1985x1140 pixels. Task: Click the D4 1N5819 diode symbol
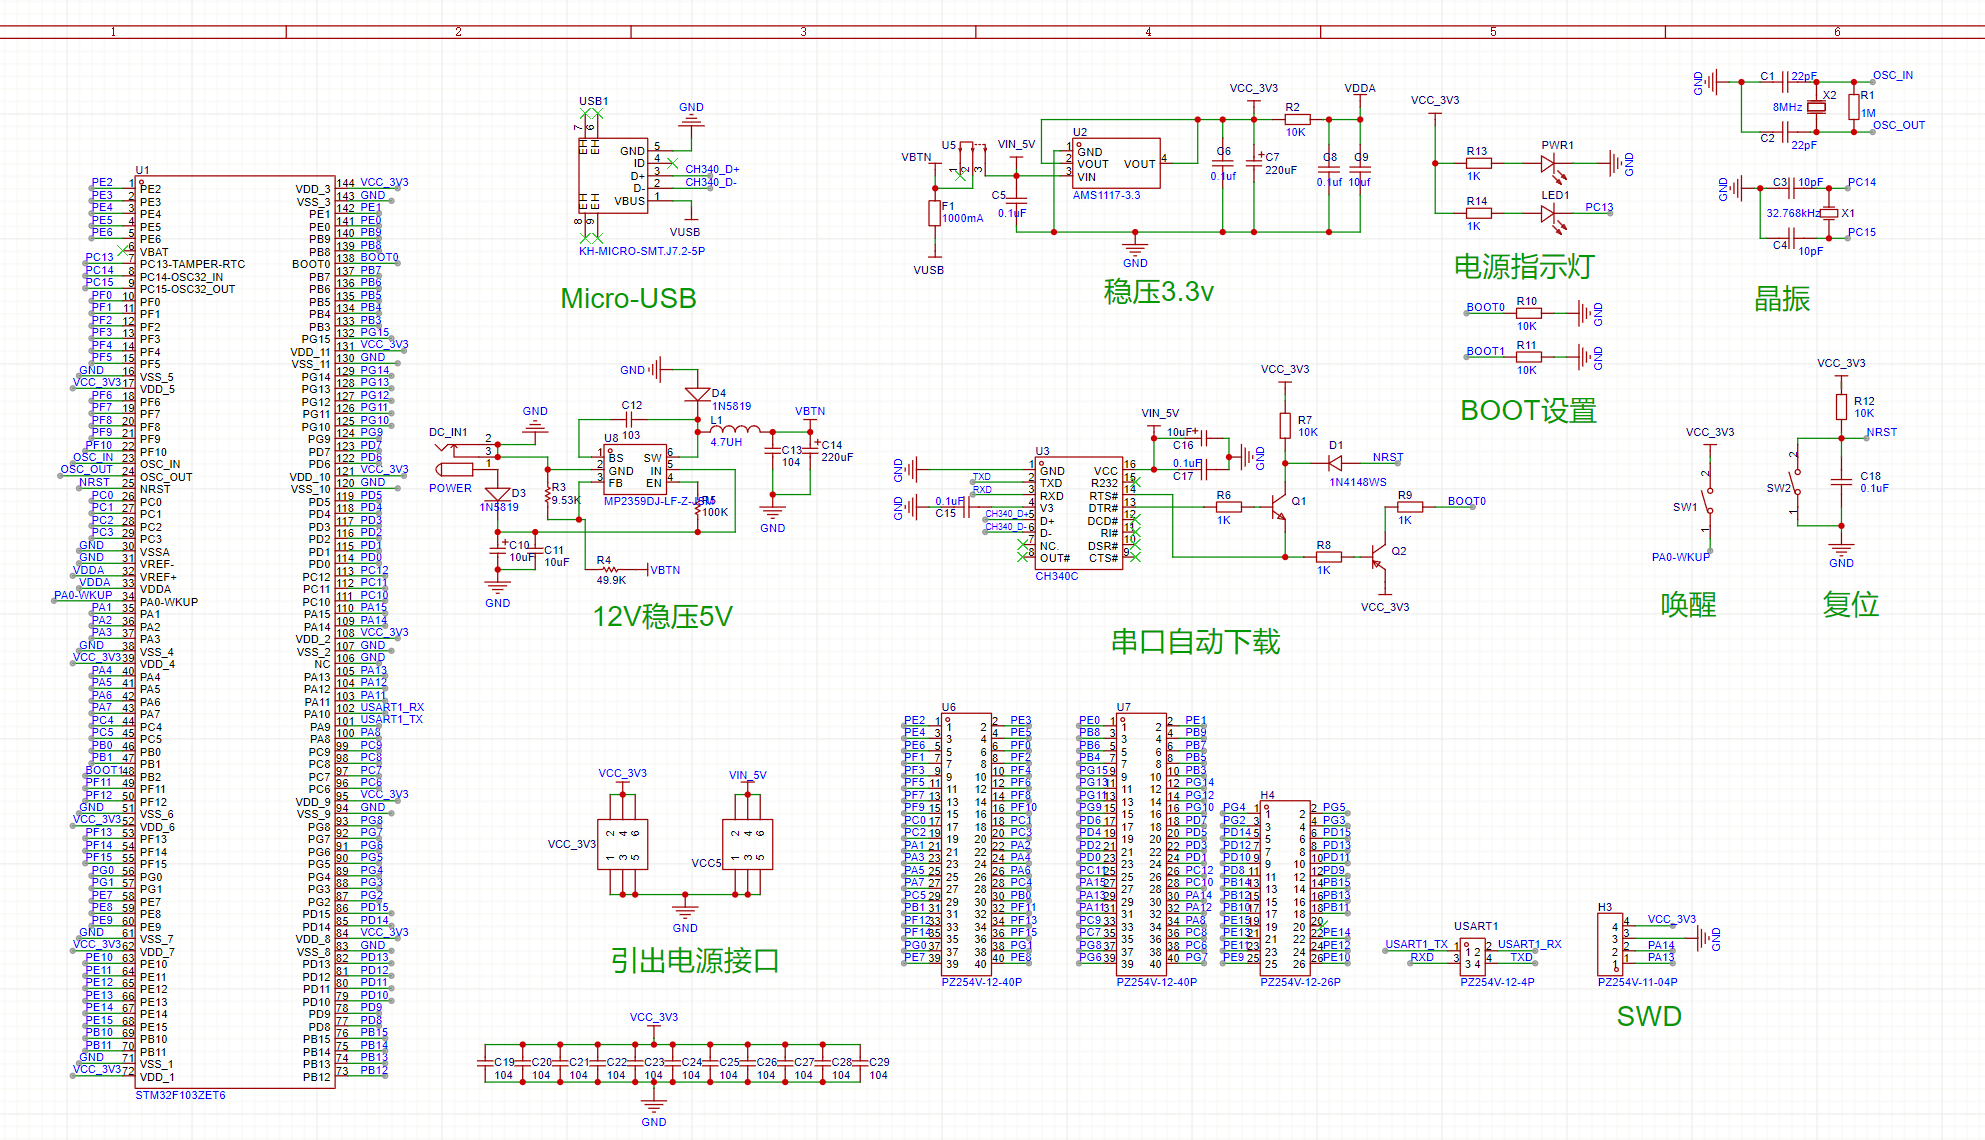[x=697, y=394]
